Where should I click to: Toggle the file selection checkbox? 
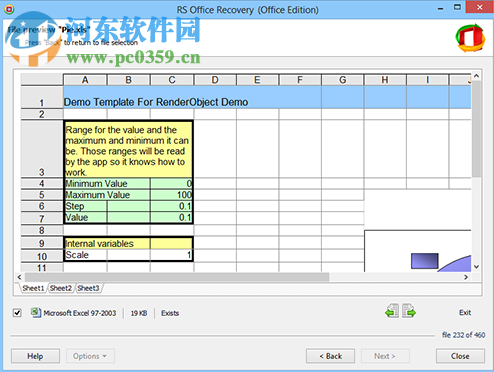(17, 313)
